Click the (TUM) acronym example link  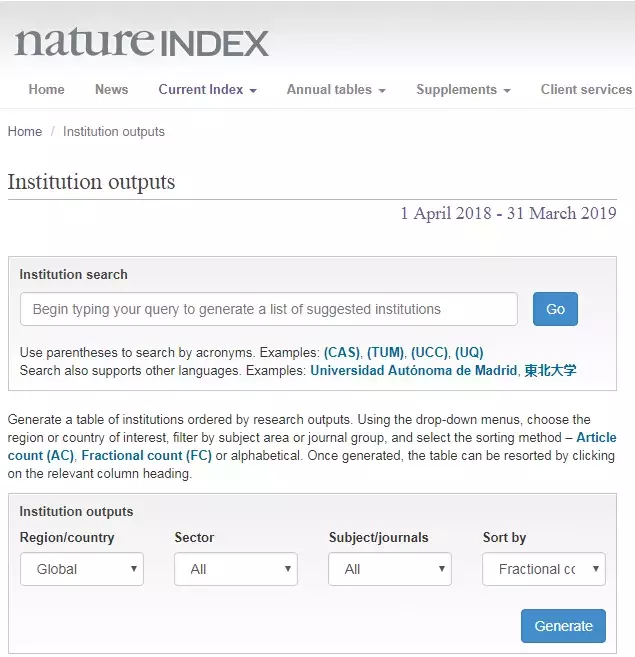[386, 353]
